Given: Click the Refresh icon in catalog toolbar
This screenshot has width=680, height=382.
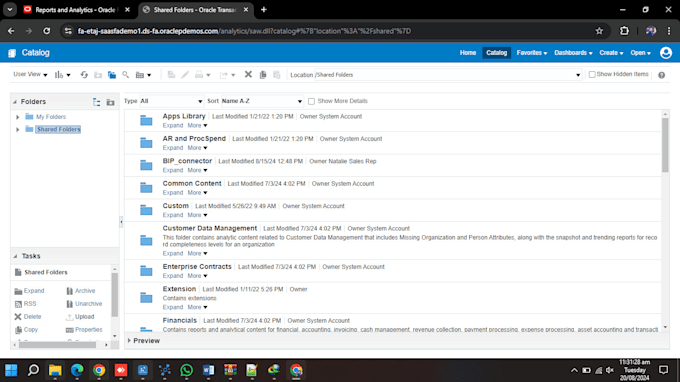Looking at the screenshot, I should [x=84, y=75].
